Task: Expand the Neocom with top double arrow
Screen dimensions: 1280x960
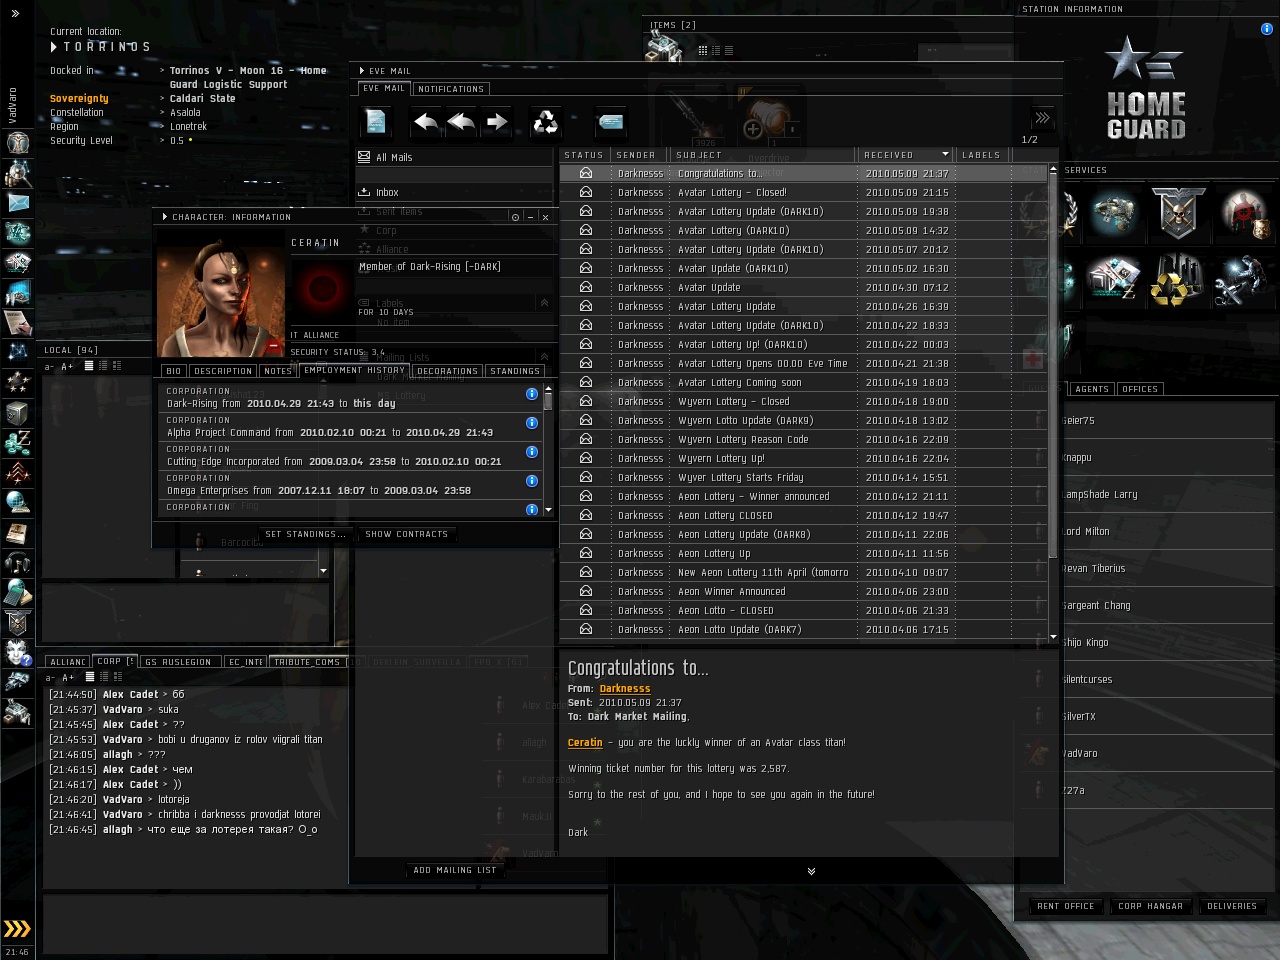Action: 15,13
